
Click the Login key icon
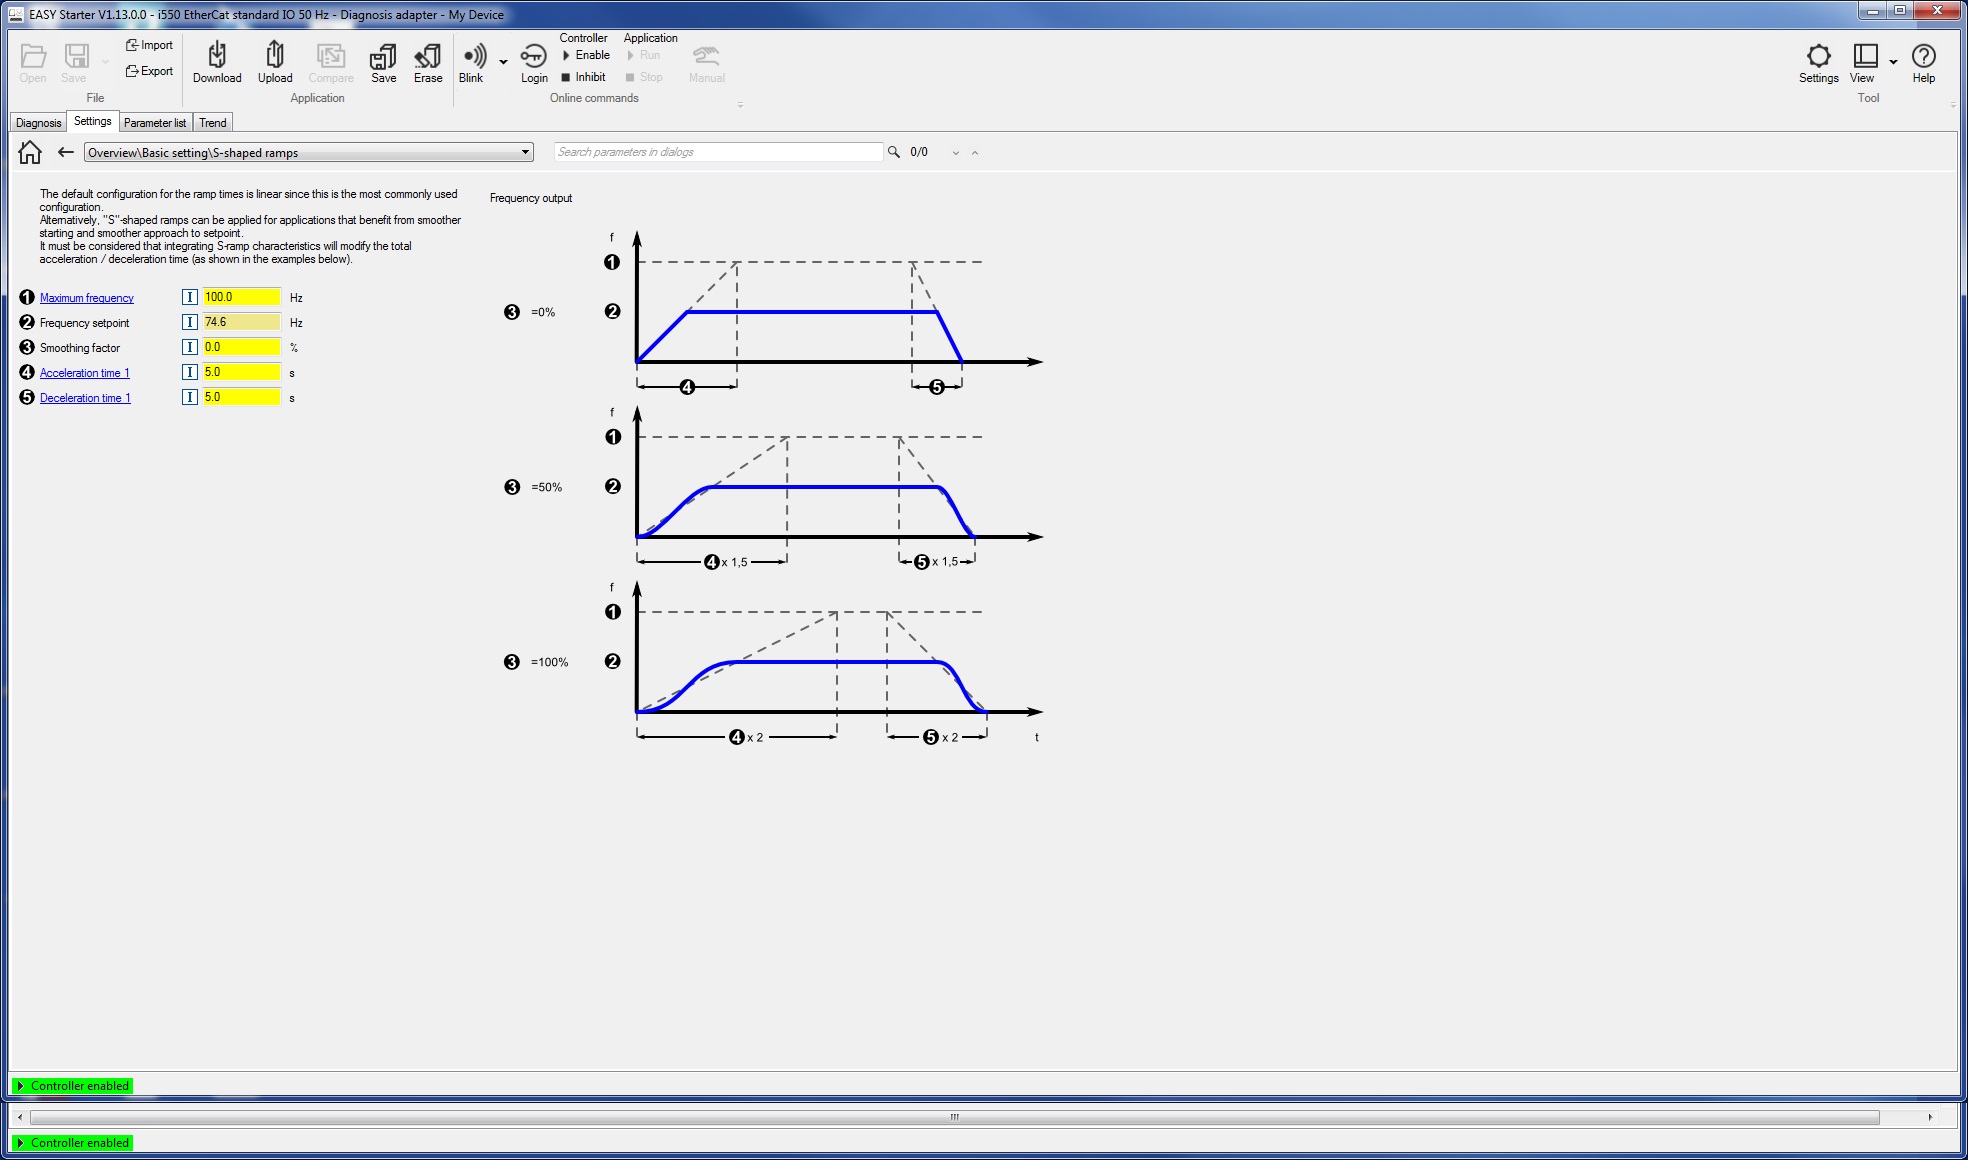pyautogui.click(x=534, y=57)
